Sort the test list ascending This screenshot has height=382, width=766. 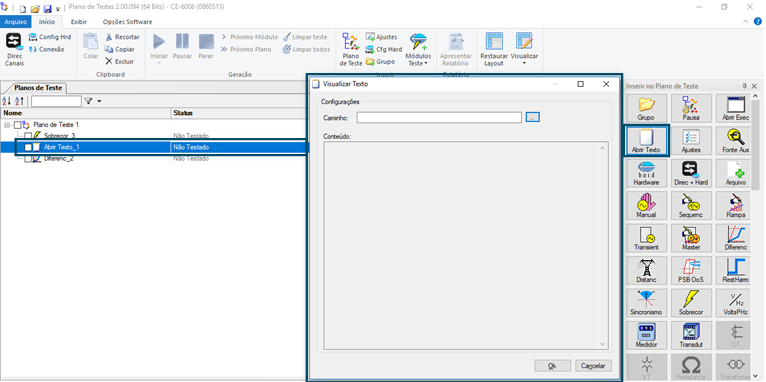coord(7,101)
